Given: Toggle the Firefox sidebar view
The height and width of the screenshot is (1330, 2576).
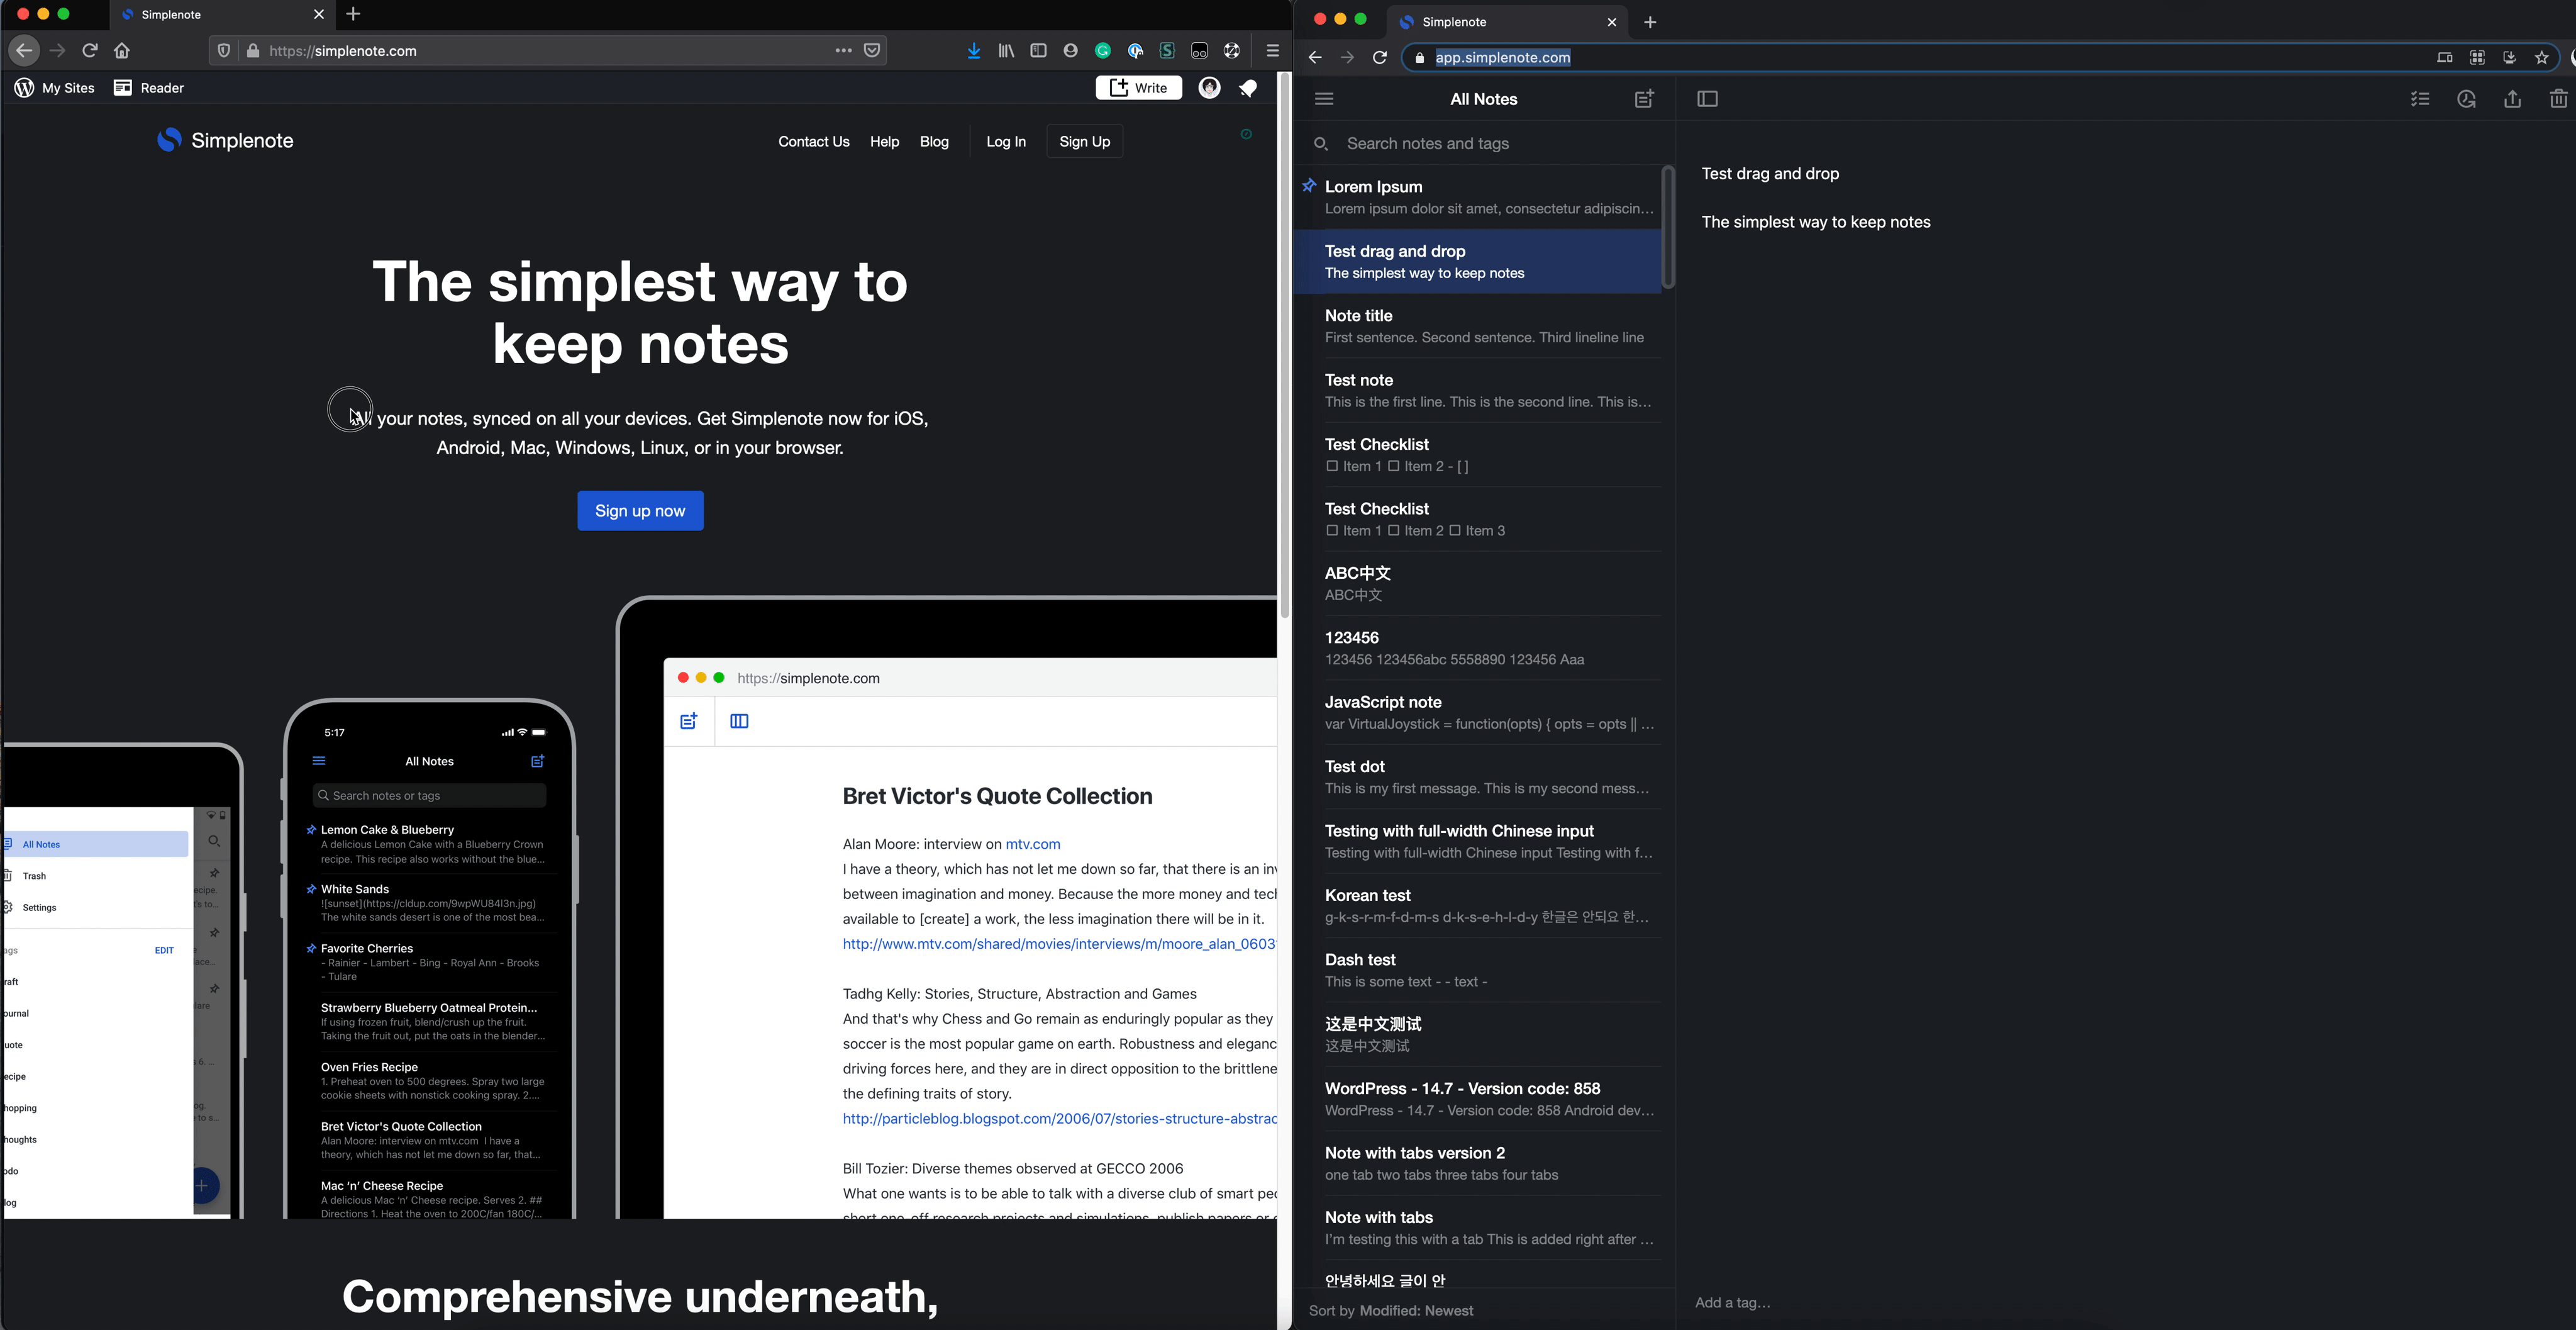Looking at the screenshot, I should [1038, 51].
